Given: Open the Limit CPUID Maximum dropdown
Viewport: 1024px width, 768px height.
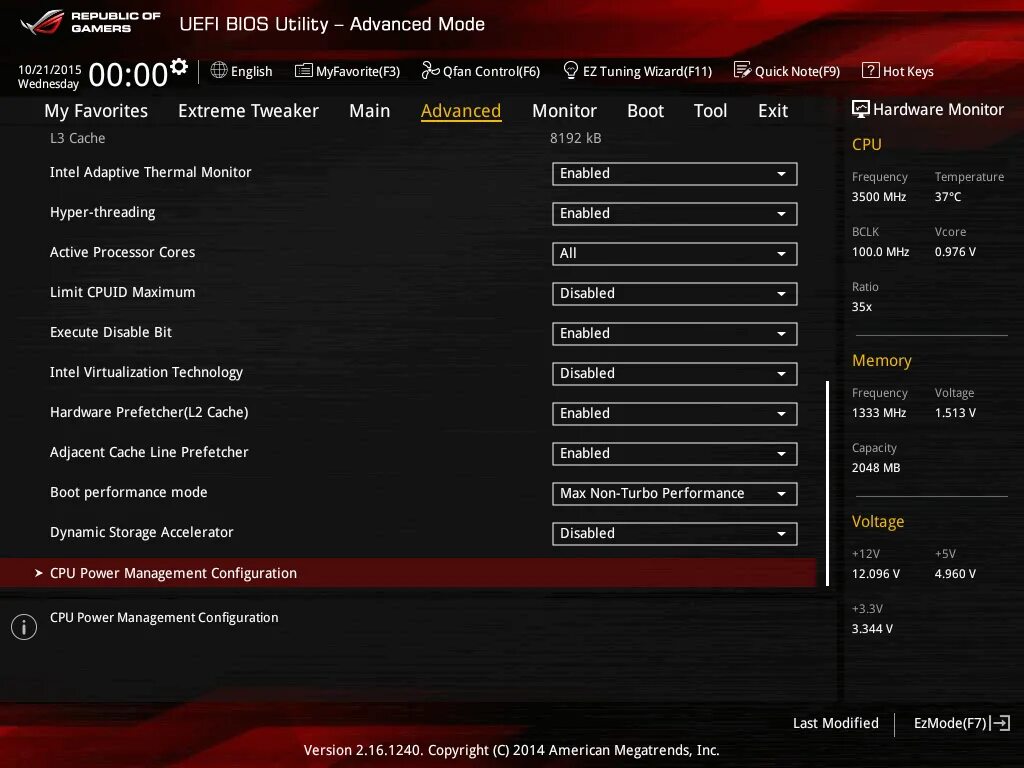Looking at the screenshot, I should pos(675,294).
